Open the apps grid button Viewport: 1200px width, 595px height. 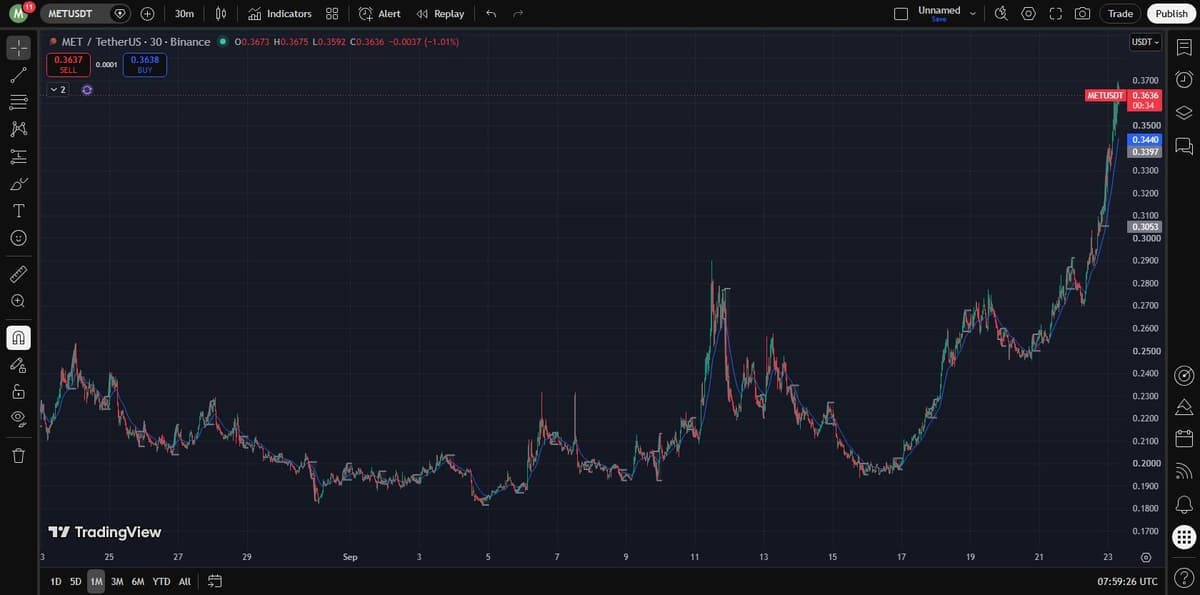(x=1183, y=537)
